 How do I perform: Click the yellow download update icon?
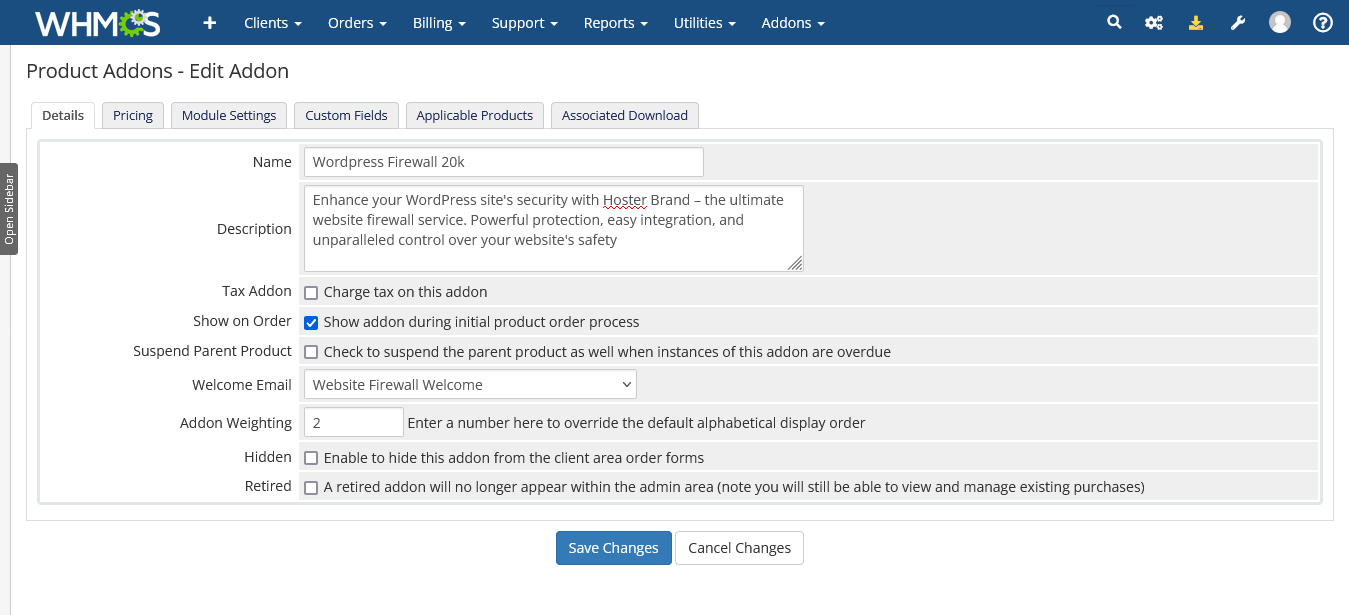click(1196, 22)
